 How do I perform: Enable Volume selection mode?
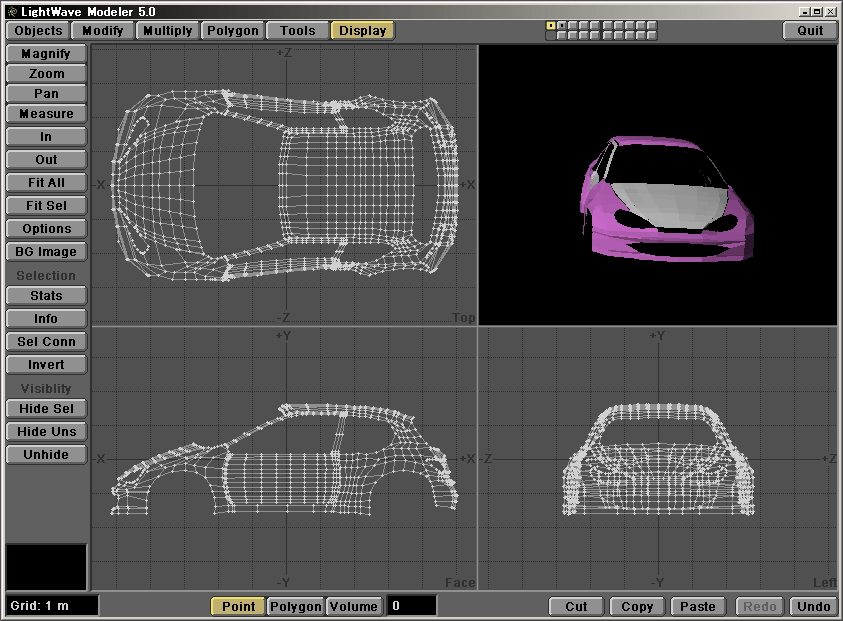click(x=354, y=606)
